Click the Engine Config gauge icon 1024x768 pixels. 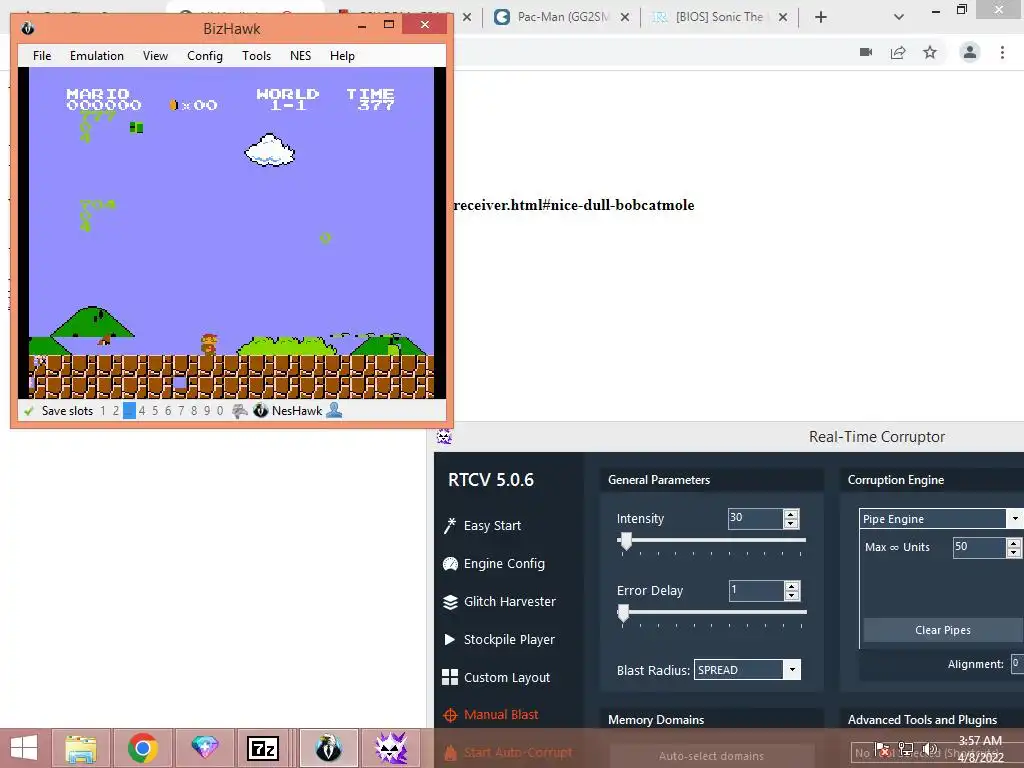450,564
